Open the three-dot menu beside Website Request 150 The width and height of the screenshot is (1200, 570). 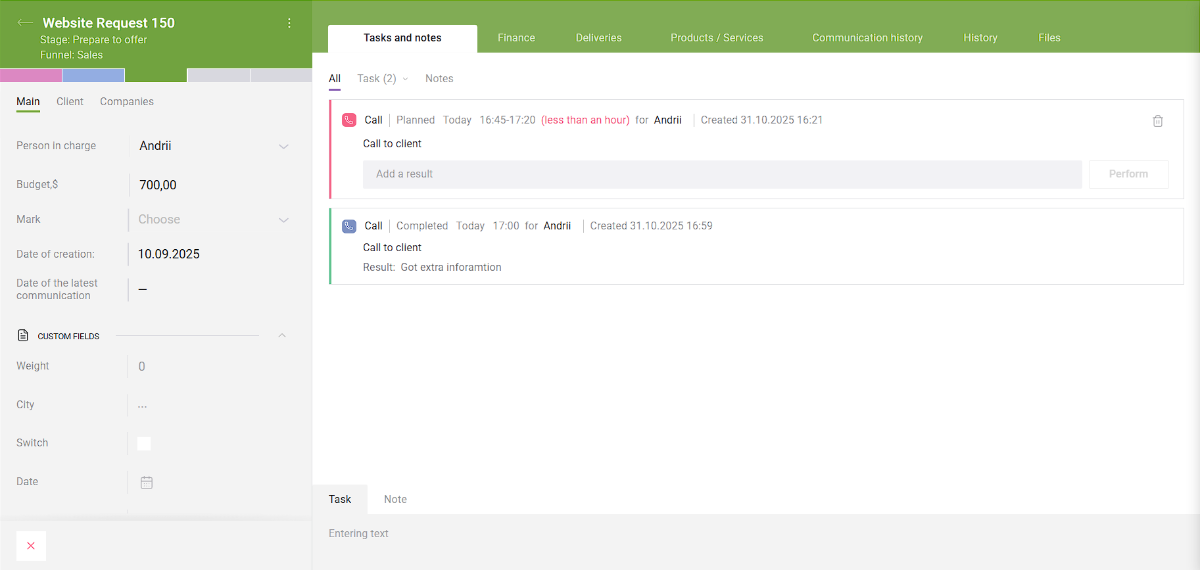[289, 23]
